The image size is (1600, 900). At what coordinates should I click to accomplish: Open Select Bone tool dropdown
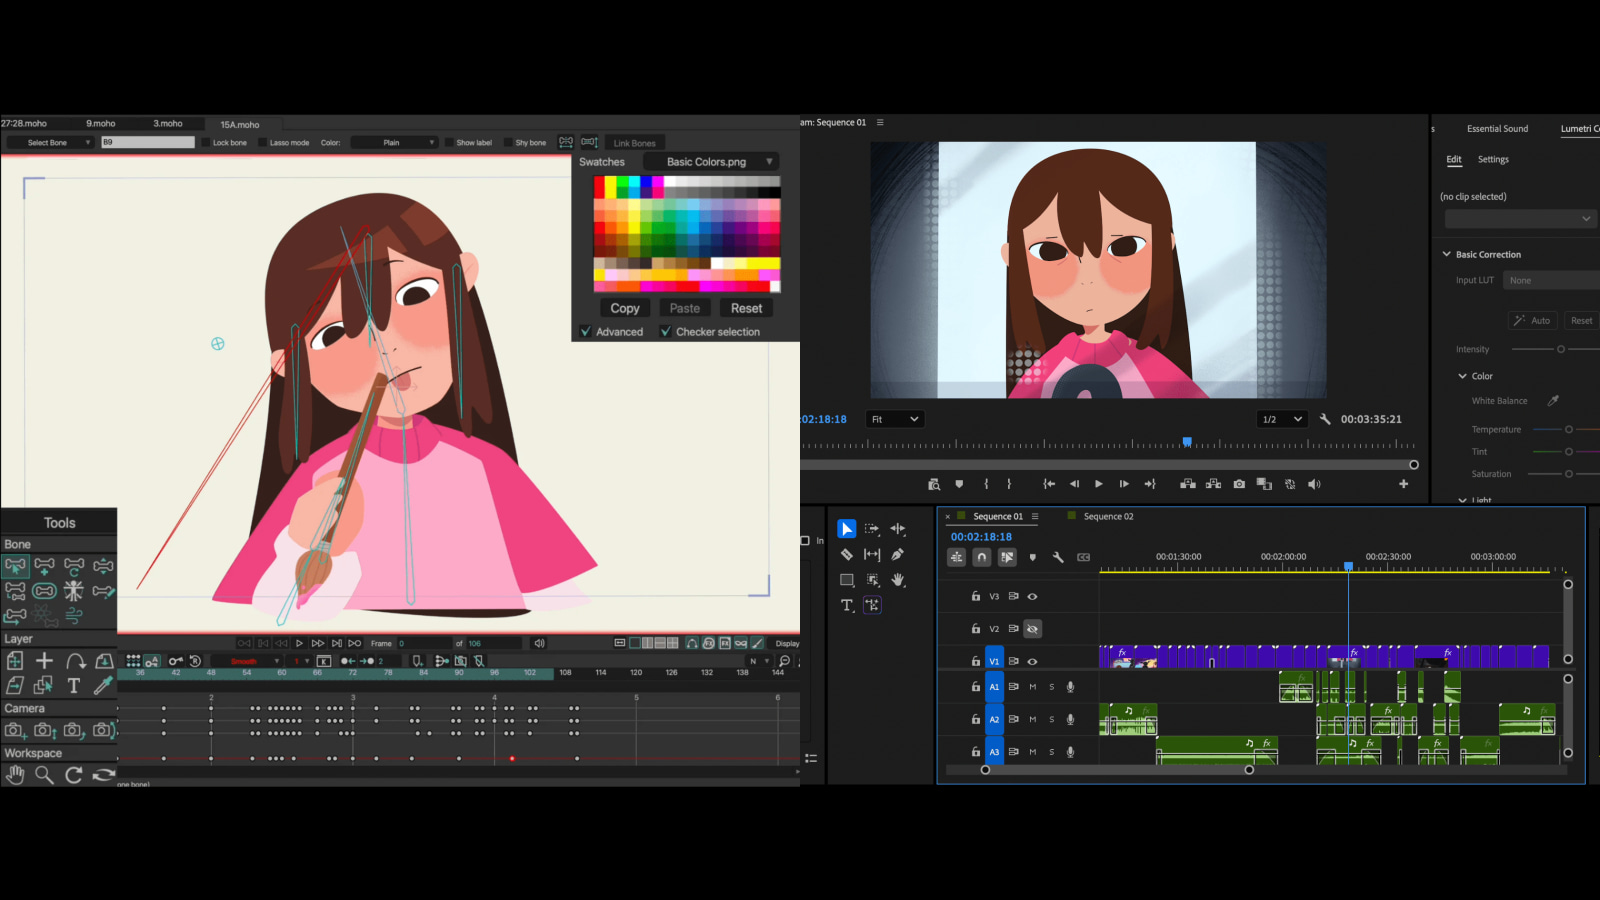[50, 143]
